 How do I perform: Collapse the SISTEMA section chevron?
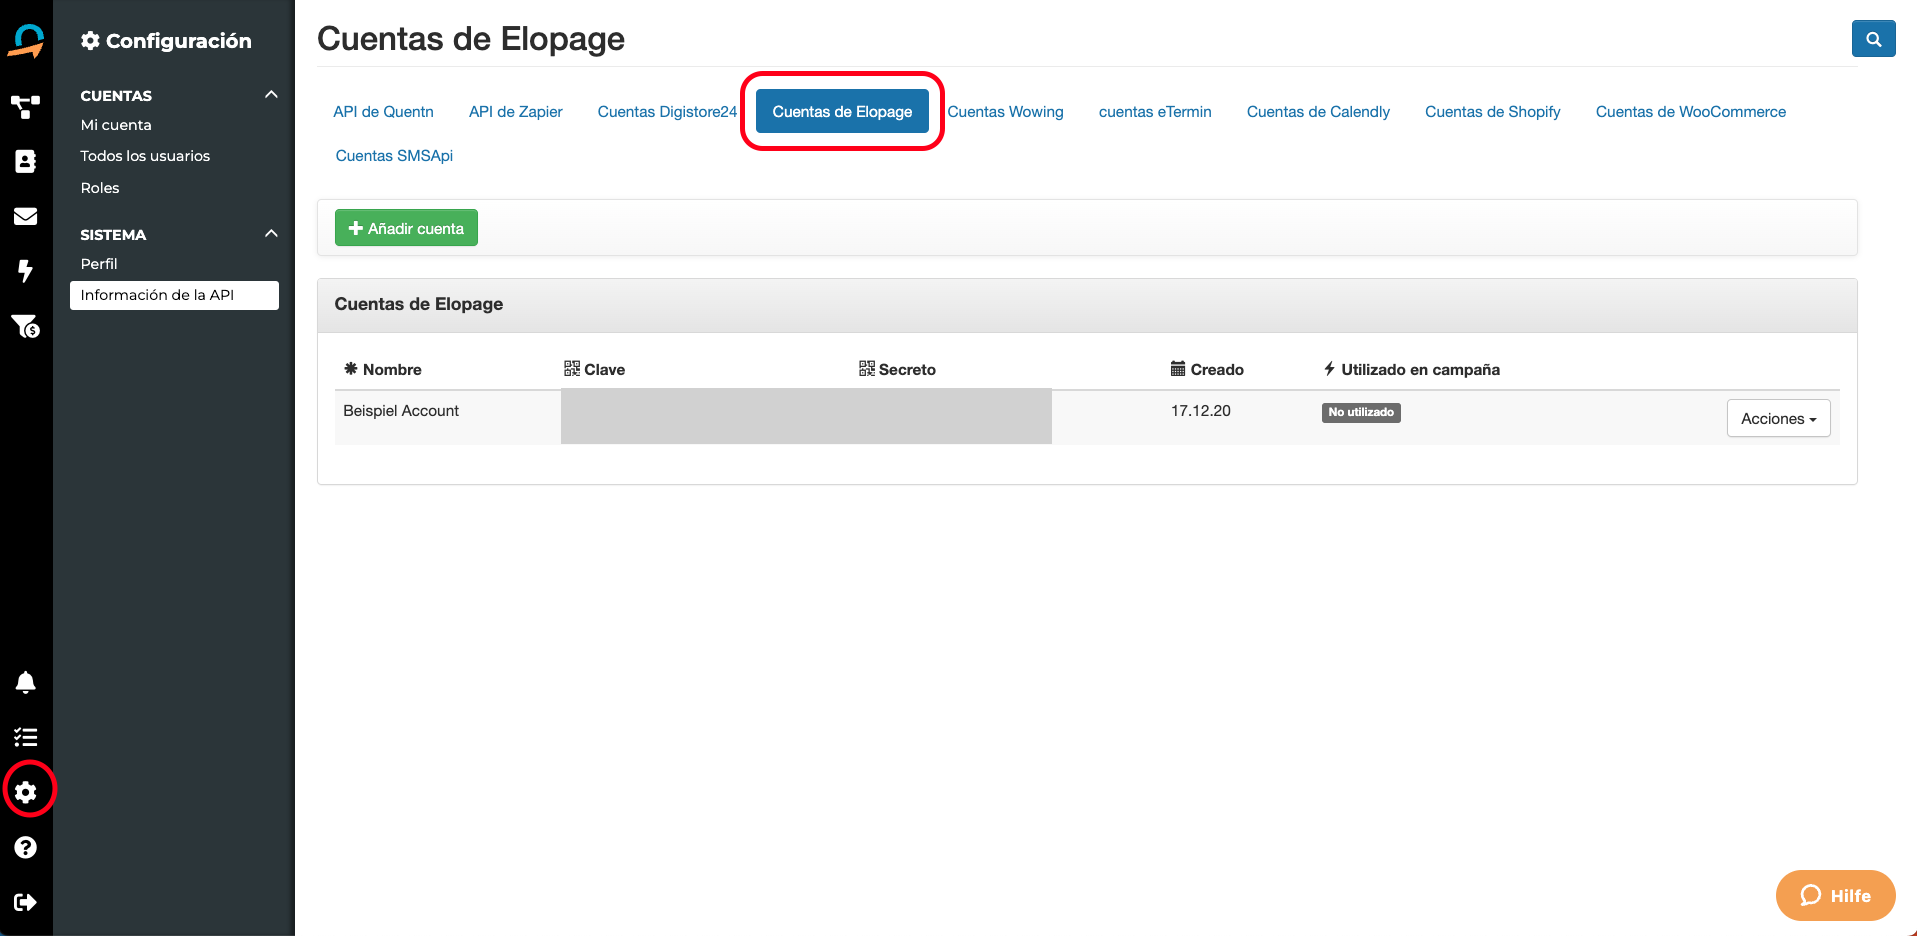(271, 234)
